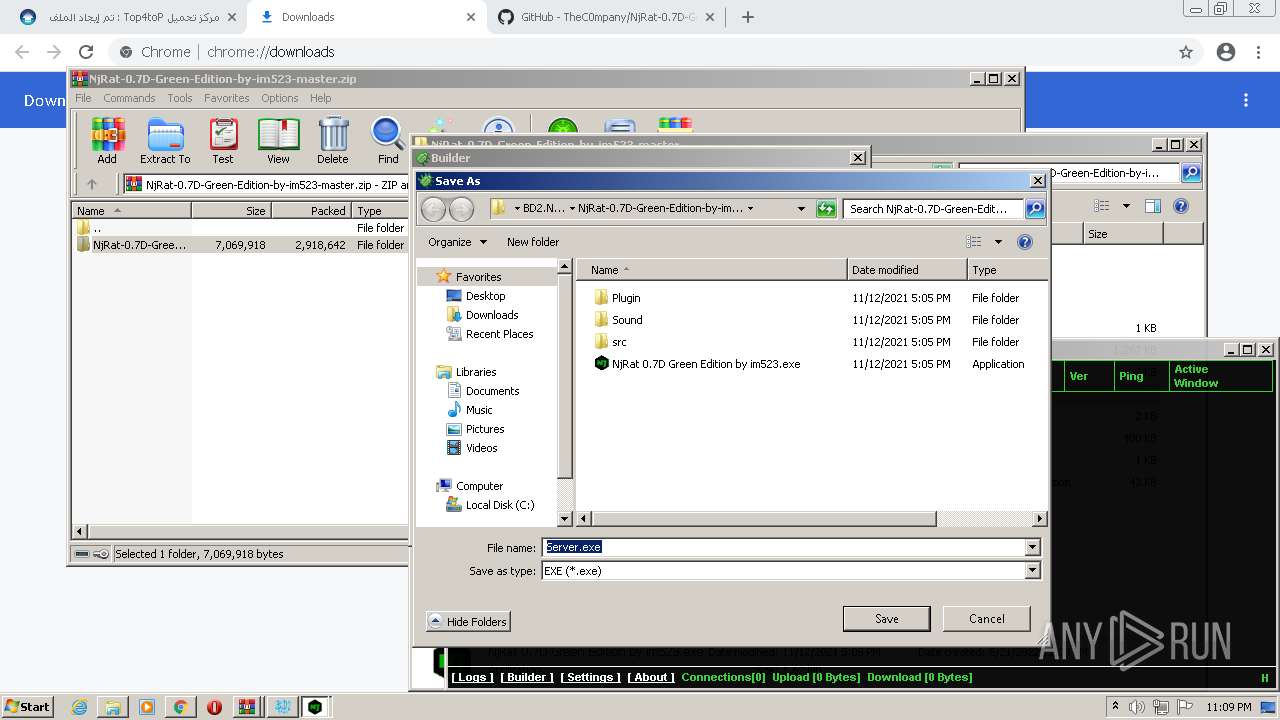The height and width of the screenshot is (720, 1280).
Task: Open a new Chrome tab
Action: point(747,17)
